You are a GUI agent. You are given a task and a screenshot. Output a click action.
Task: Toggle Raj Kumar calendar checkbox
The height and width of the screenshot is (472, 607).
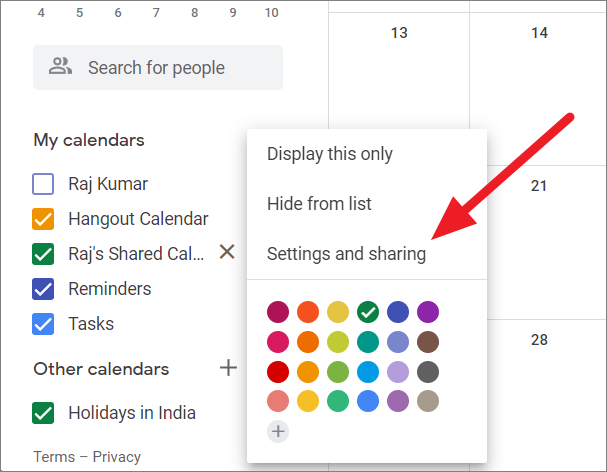tap(43, 184)
